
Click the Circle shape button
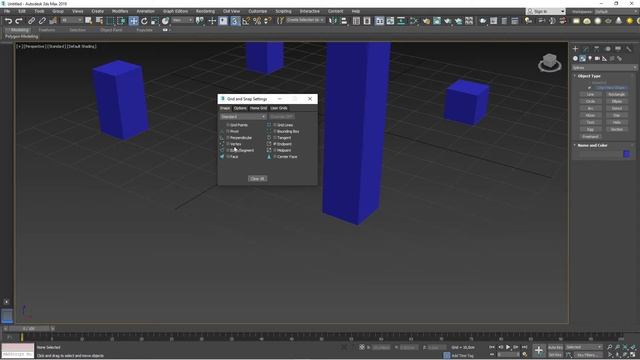[x=591, y=102]
